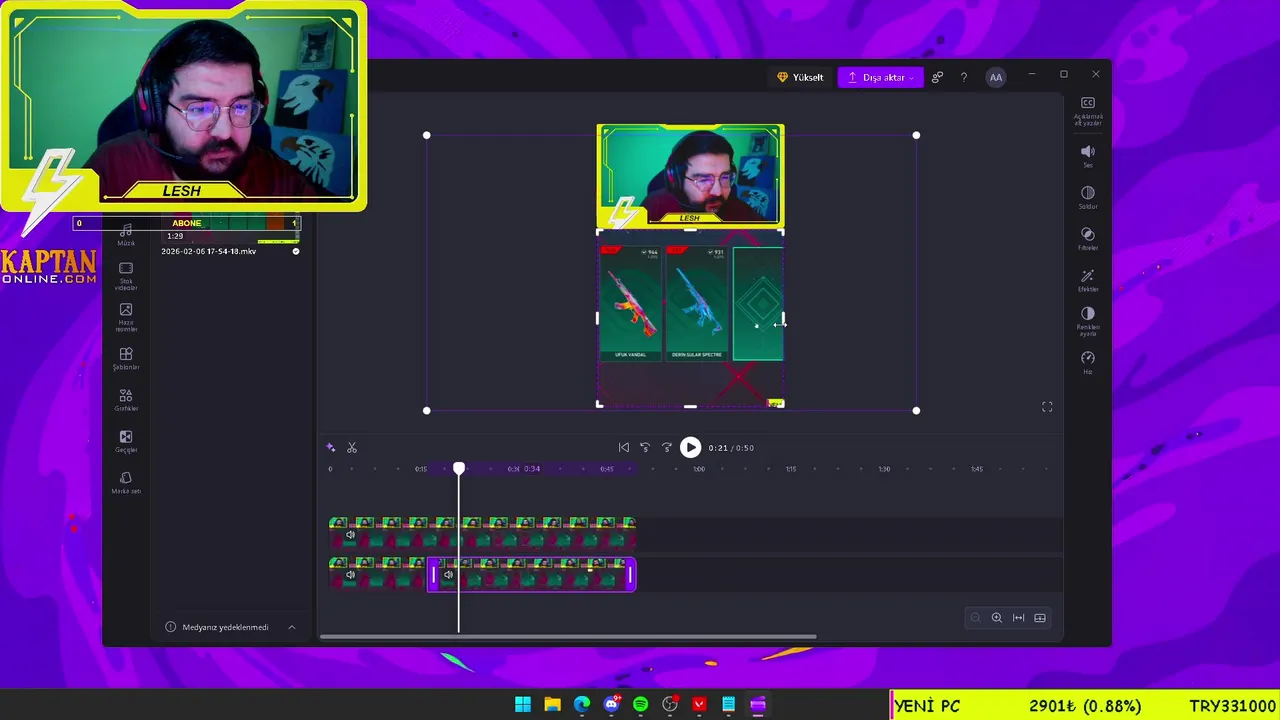Click the share/collaborate icon in the header
Viewport: 1280px width, 720px height.
(937, 77)
